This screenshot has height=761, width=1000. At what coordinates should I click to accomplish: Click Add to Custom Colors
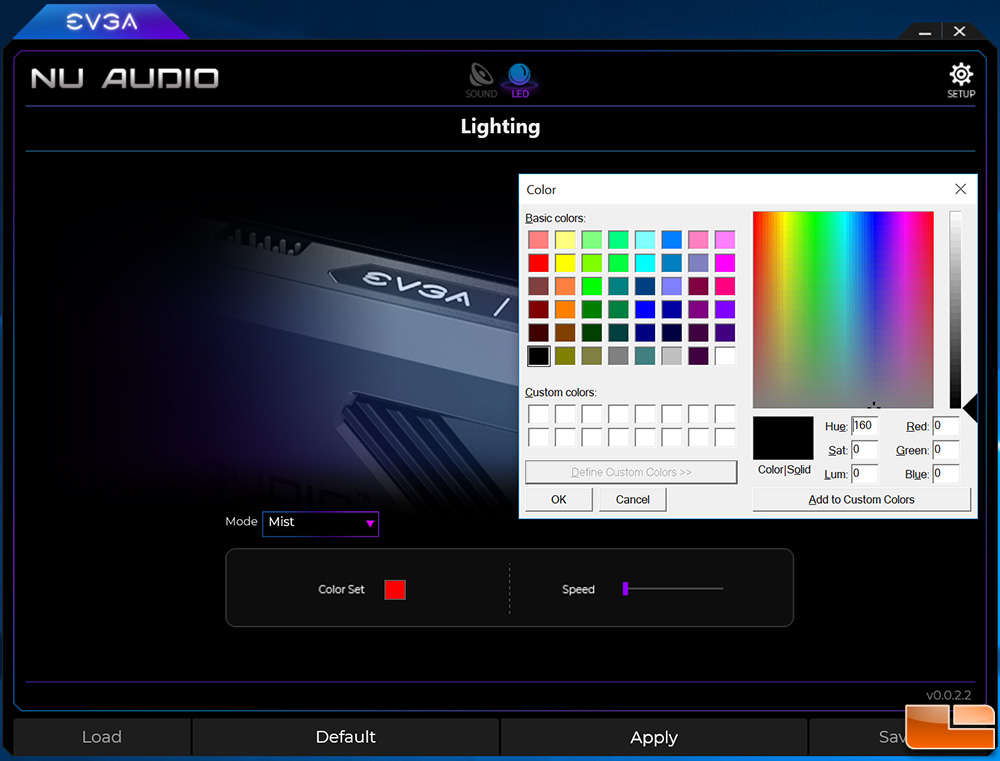[862, 499]
